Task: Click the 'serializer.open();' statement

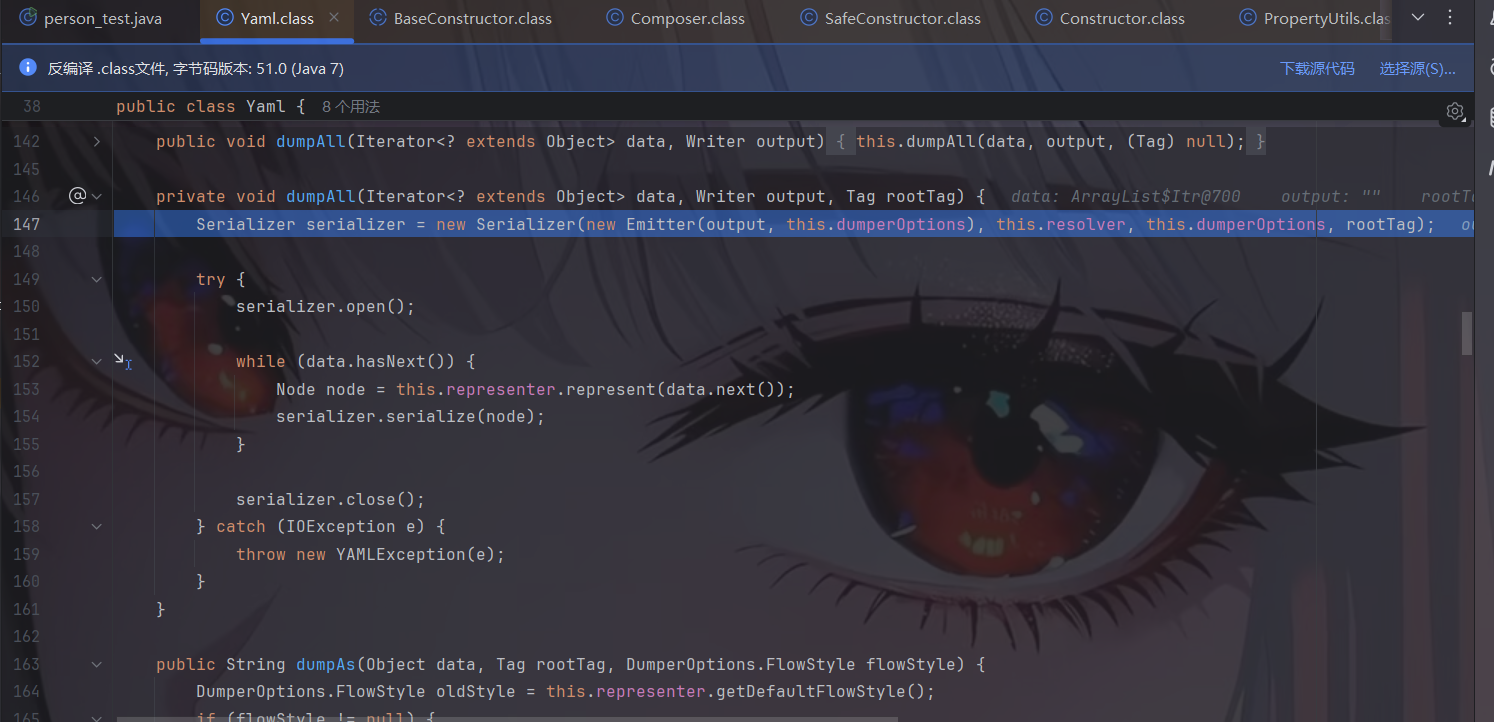Action: (325, 306)
